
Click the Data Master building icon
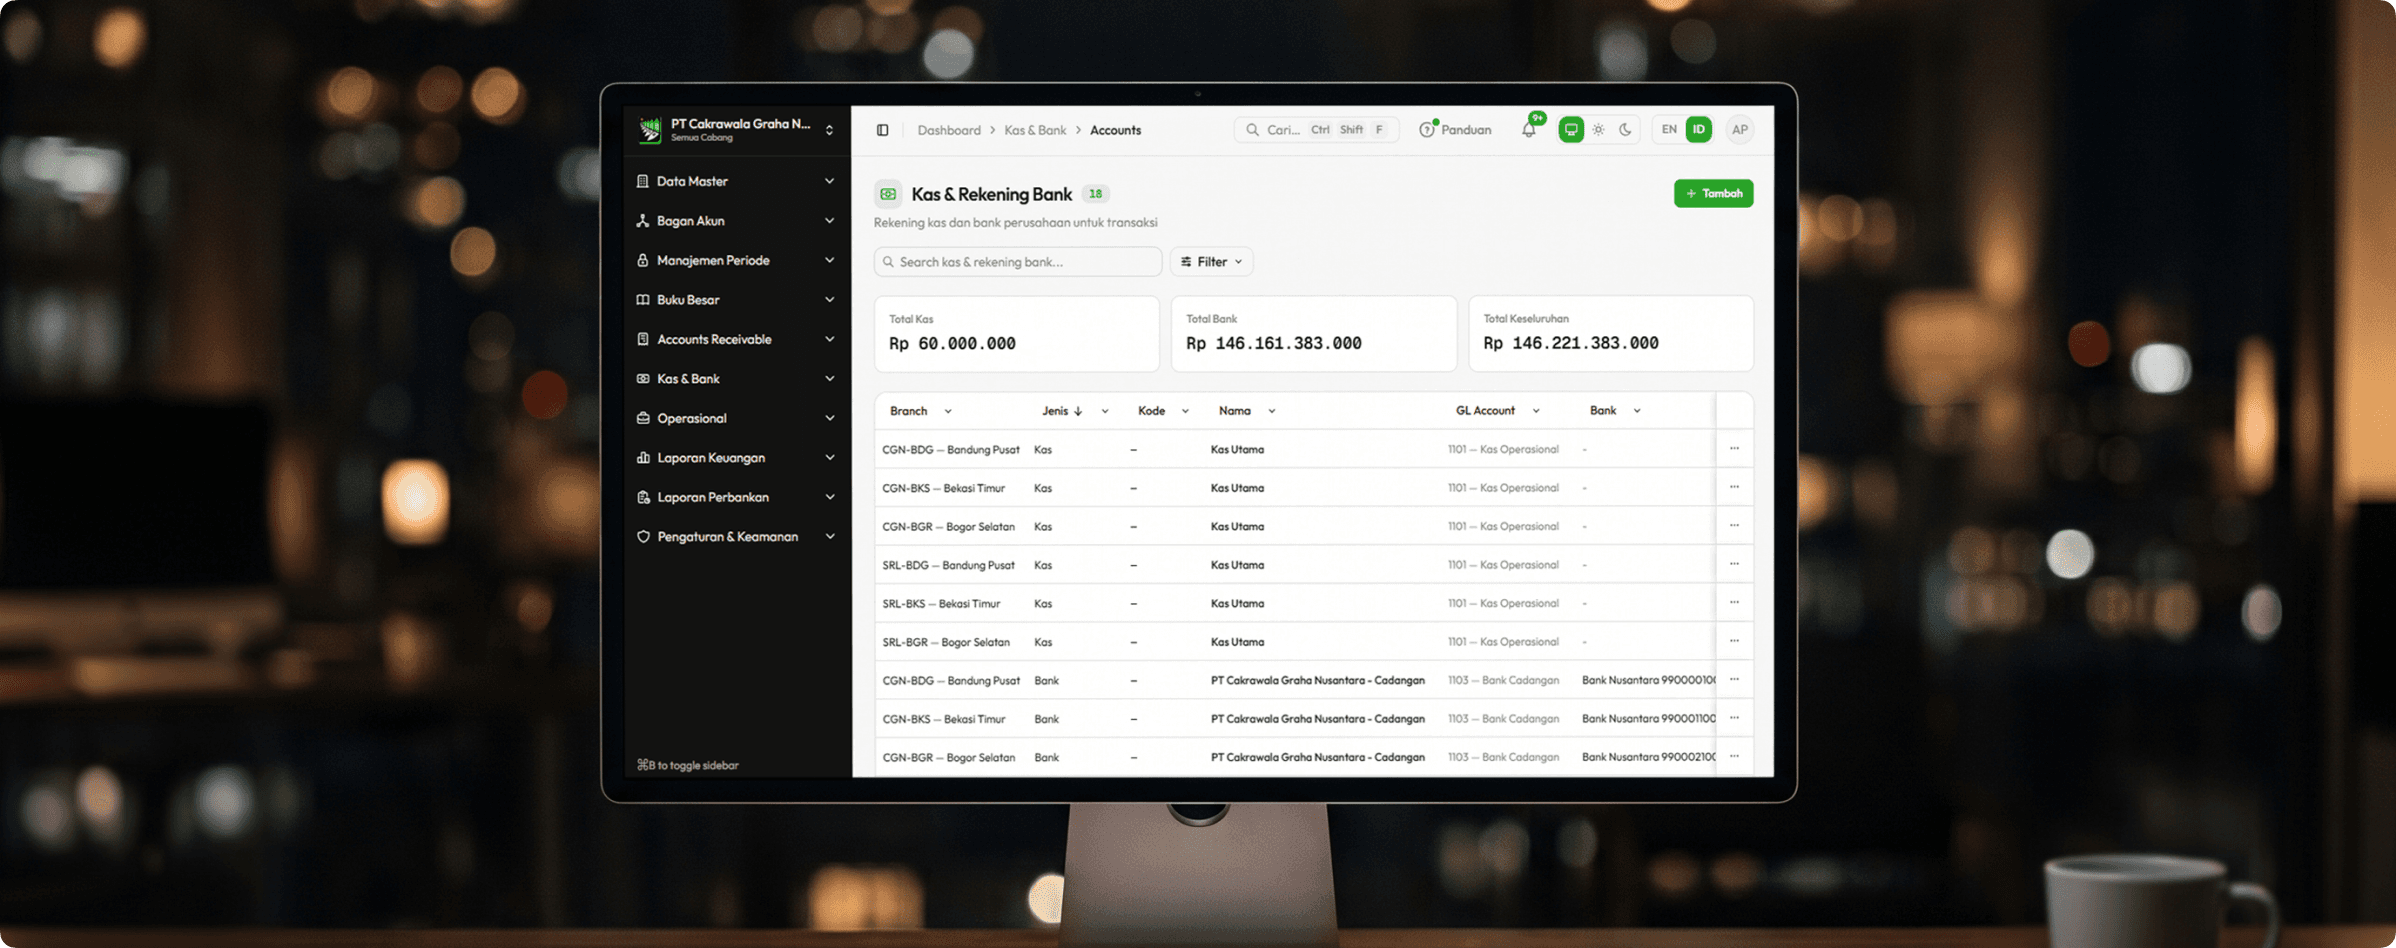point(643,181)
